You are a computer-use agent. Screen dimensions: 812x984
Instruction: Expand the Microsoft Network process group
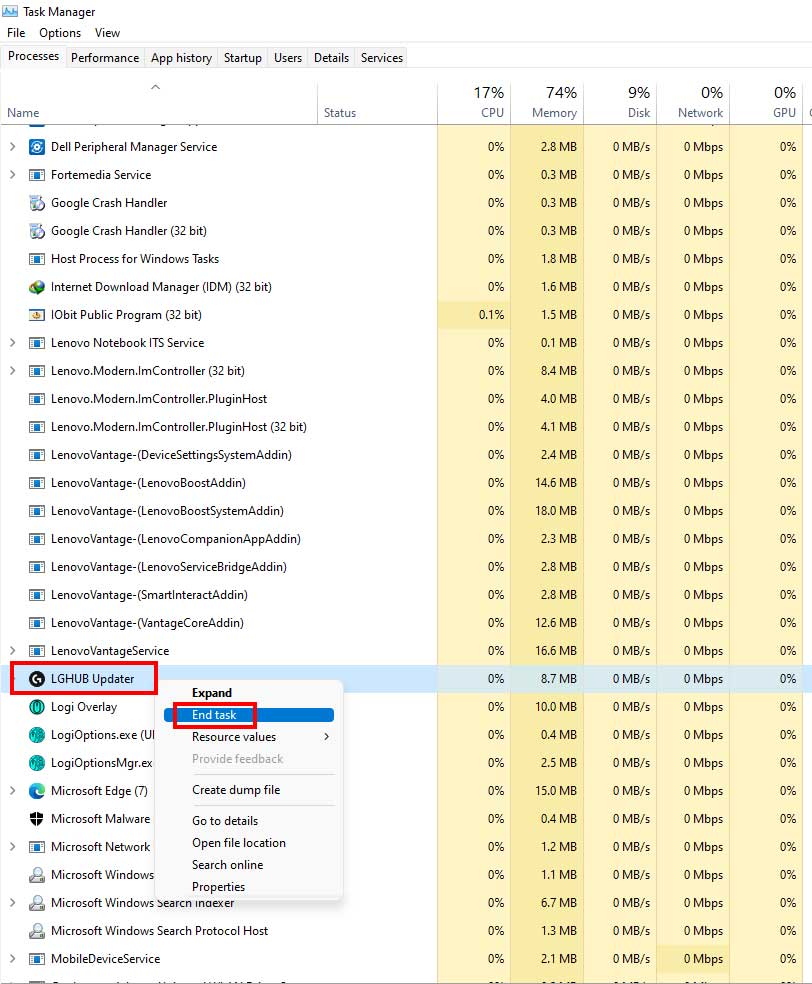click(x=13, y=847)
